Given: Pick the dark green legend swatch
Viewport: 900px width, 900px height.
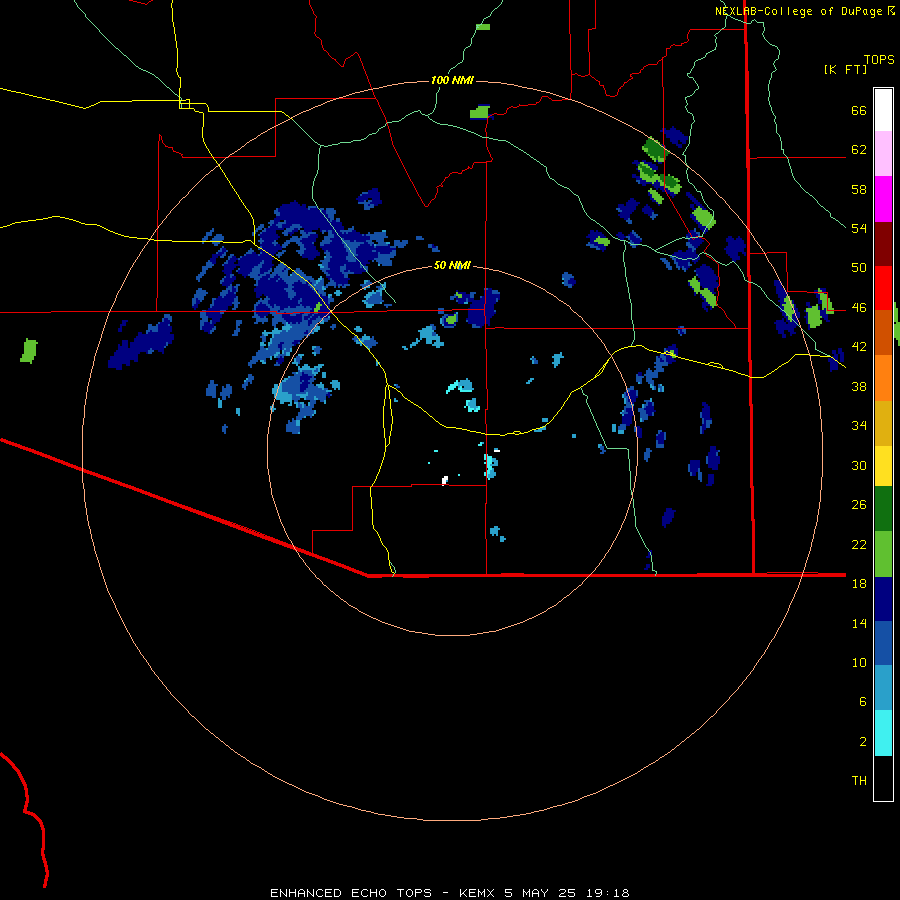Looking at the screenshot, I should (x=883, y=509).
